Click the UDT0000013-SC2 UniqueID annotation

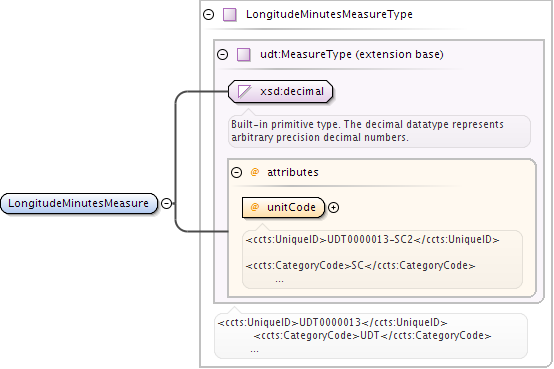click(x=372, y=240)
